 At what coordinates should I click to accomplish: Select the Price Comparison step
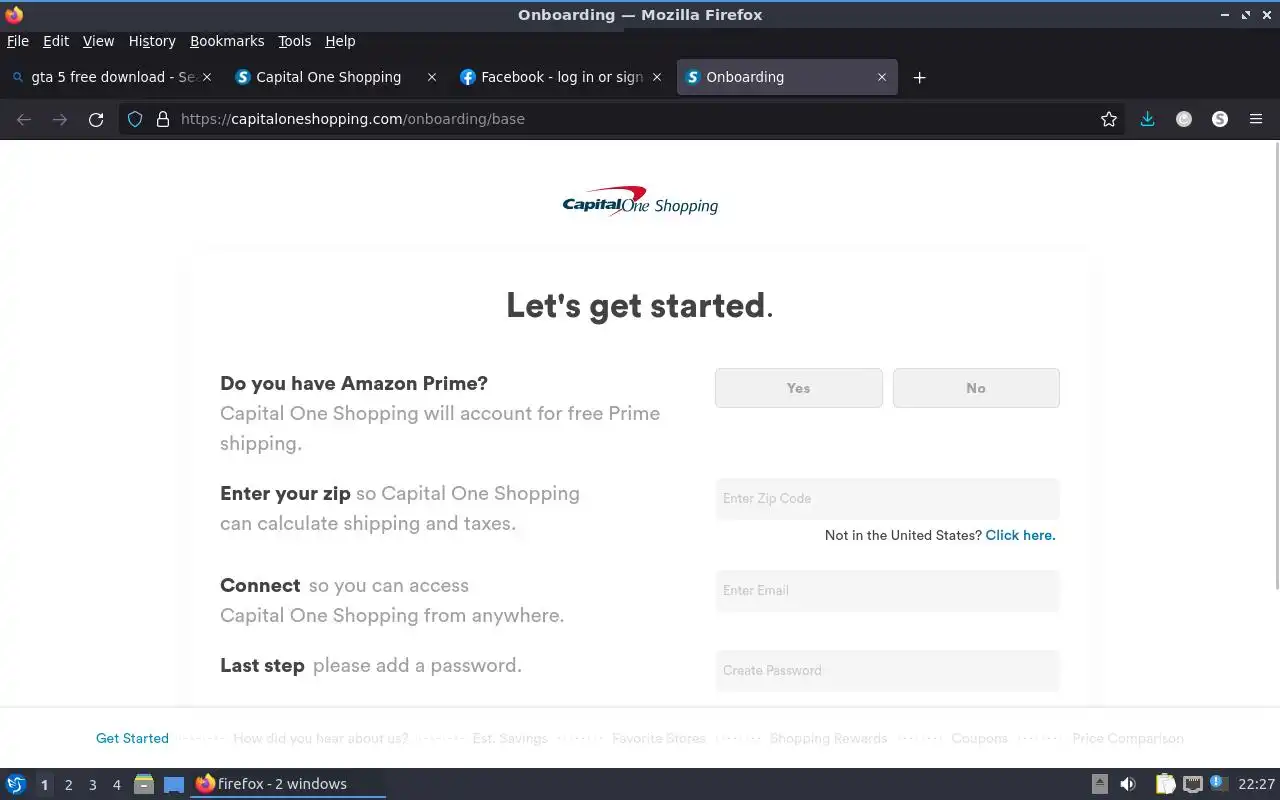point(1128,738)
